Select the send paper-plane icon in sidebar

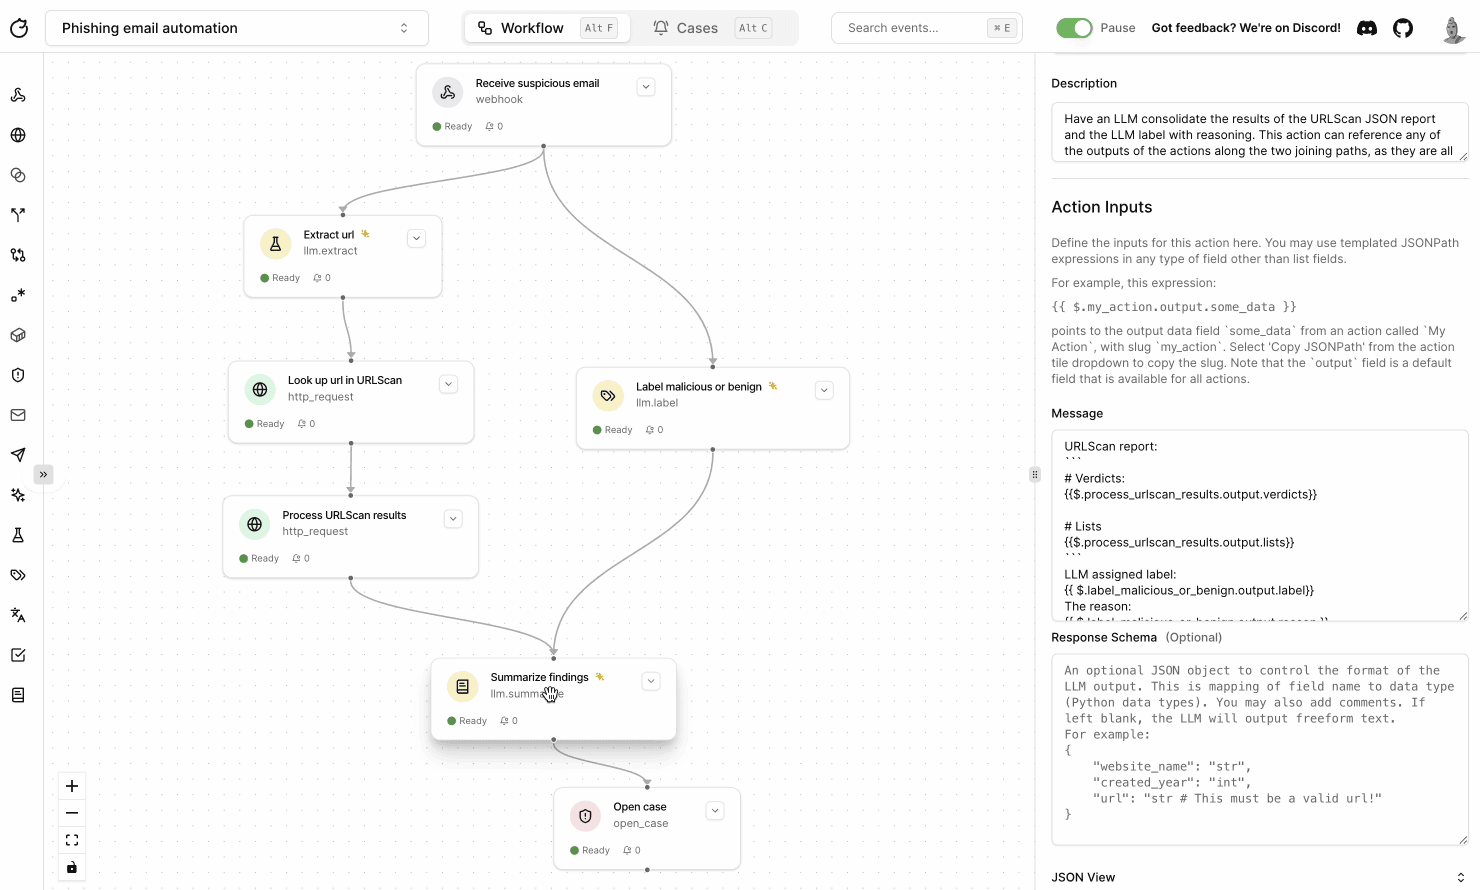click(18, 455)
